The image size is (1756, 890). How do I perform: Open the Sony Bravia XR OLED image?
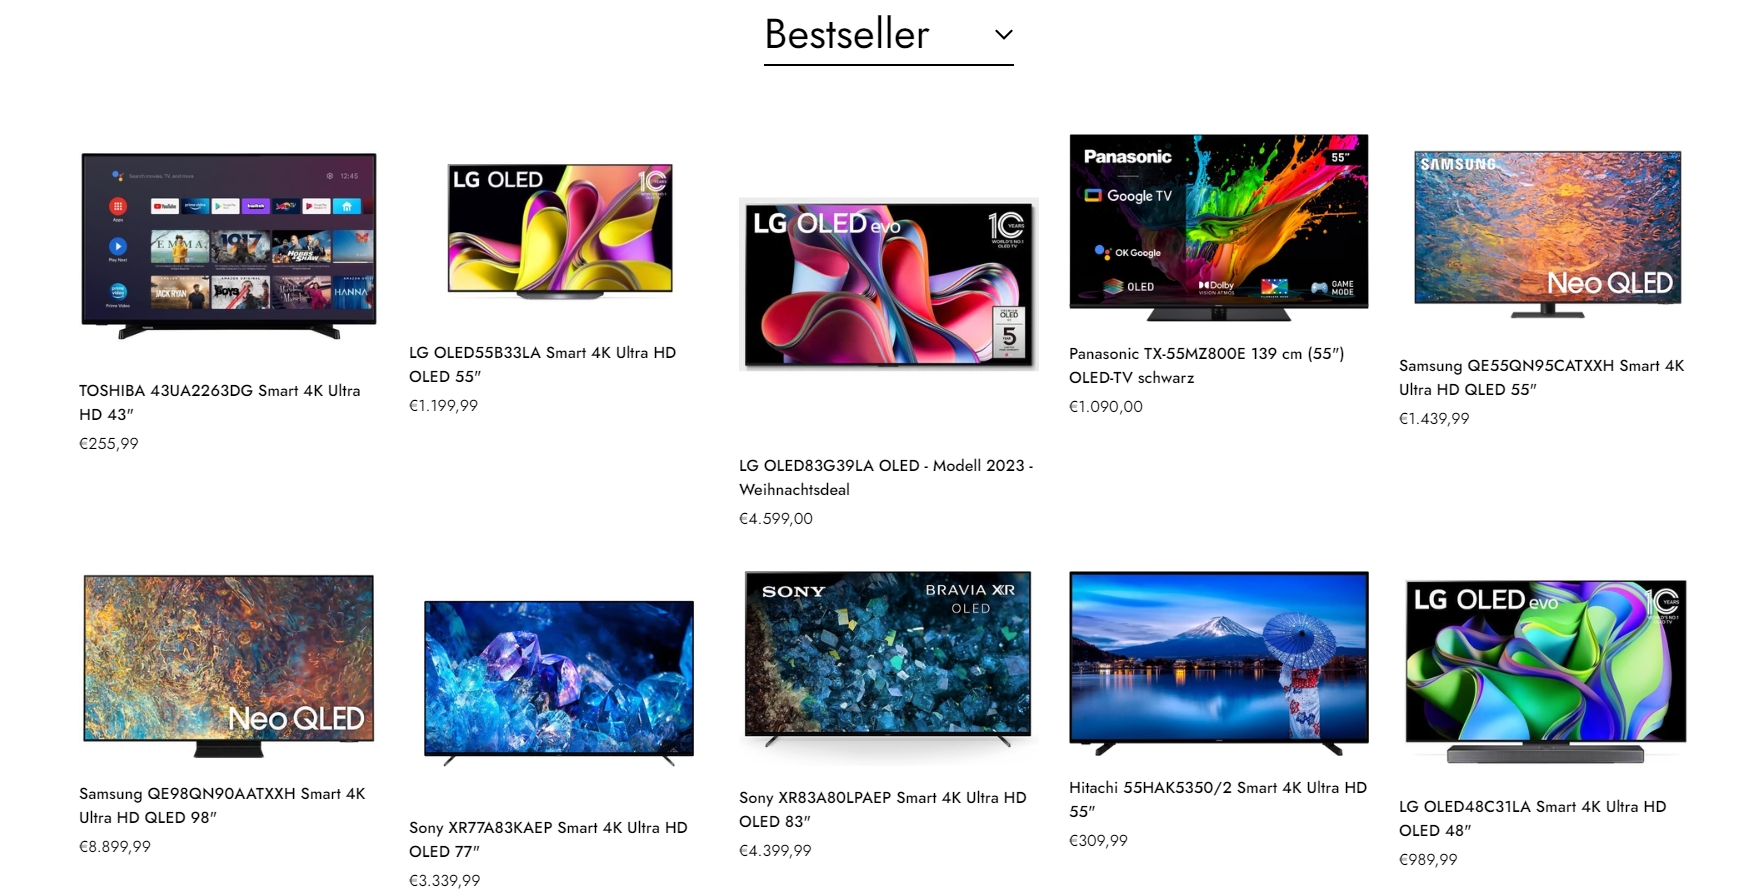click(888, 660)
